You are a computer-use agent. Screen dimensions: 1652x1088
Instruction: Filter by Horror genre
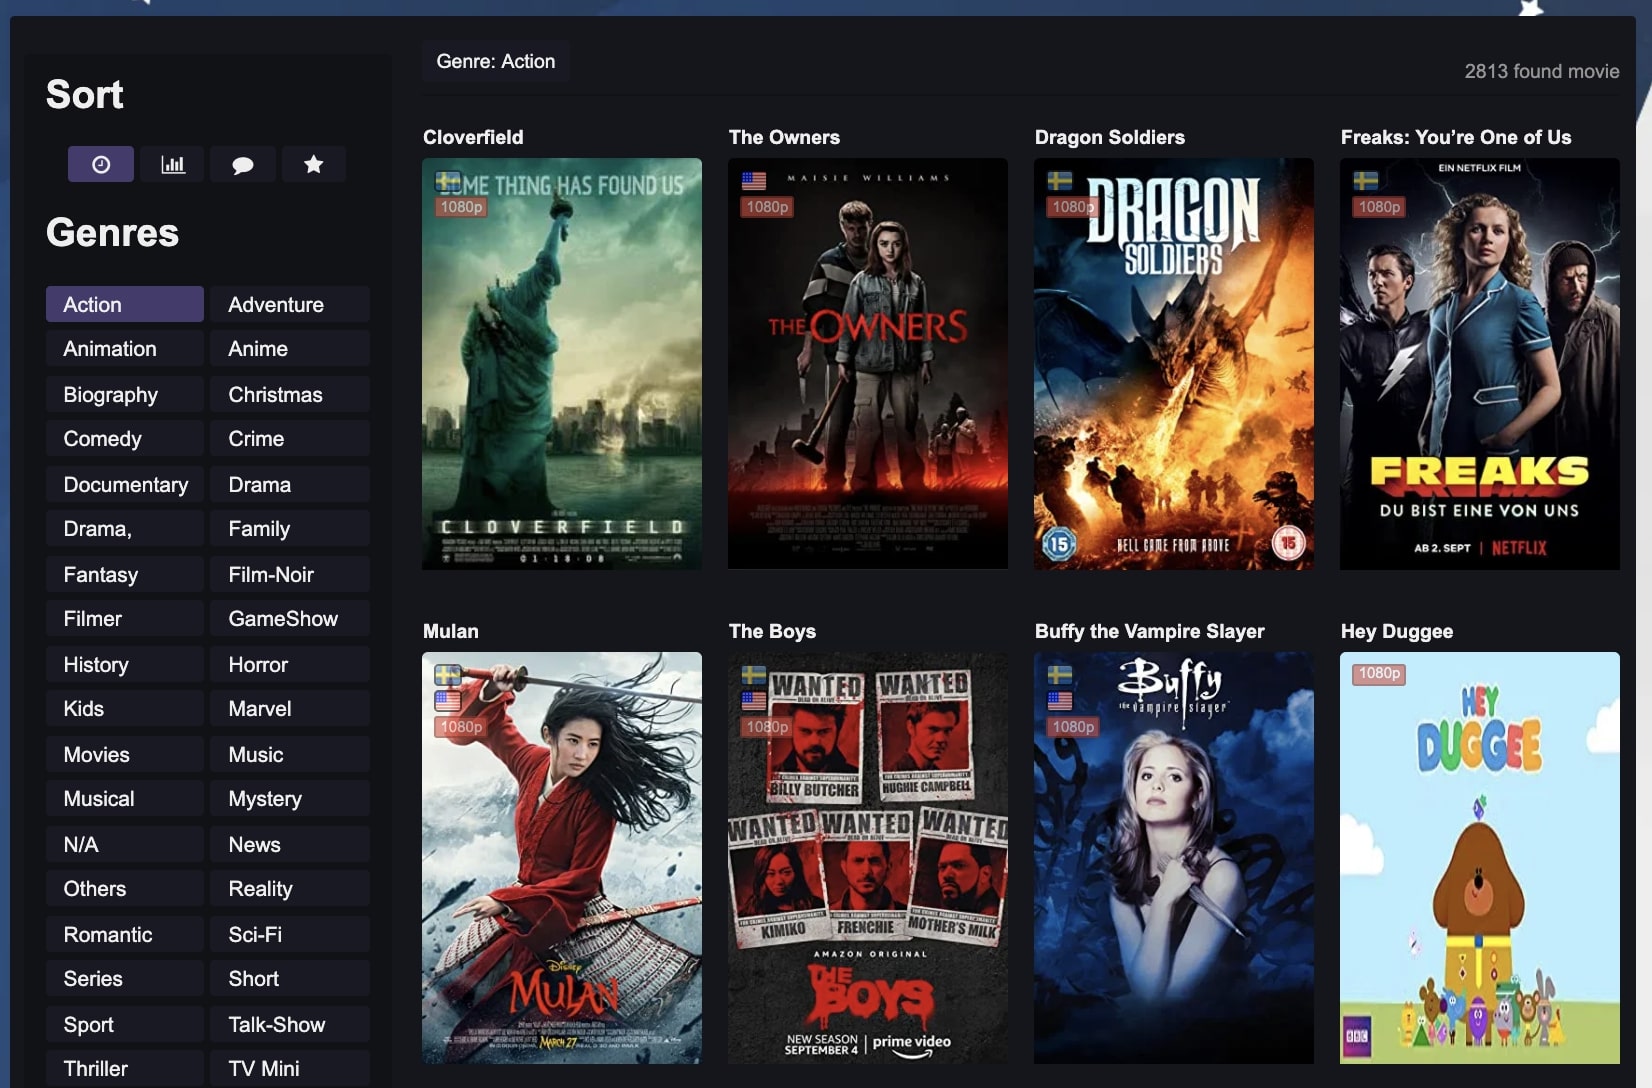click(x=290, y=664)
